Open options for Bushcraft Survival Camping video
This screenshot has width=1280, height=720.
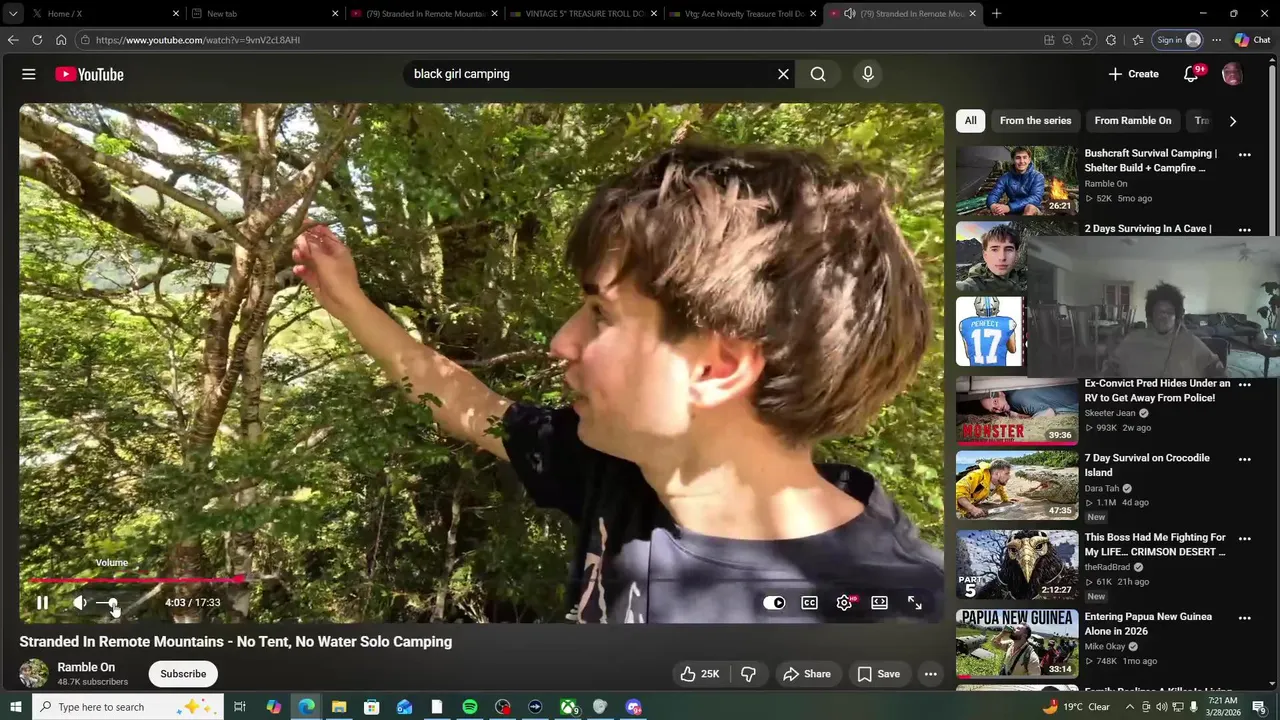(1244, 155)
